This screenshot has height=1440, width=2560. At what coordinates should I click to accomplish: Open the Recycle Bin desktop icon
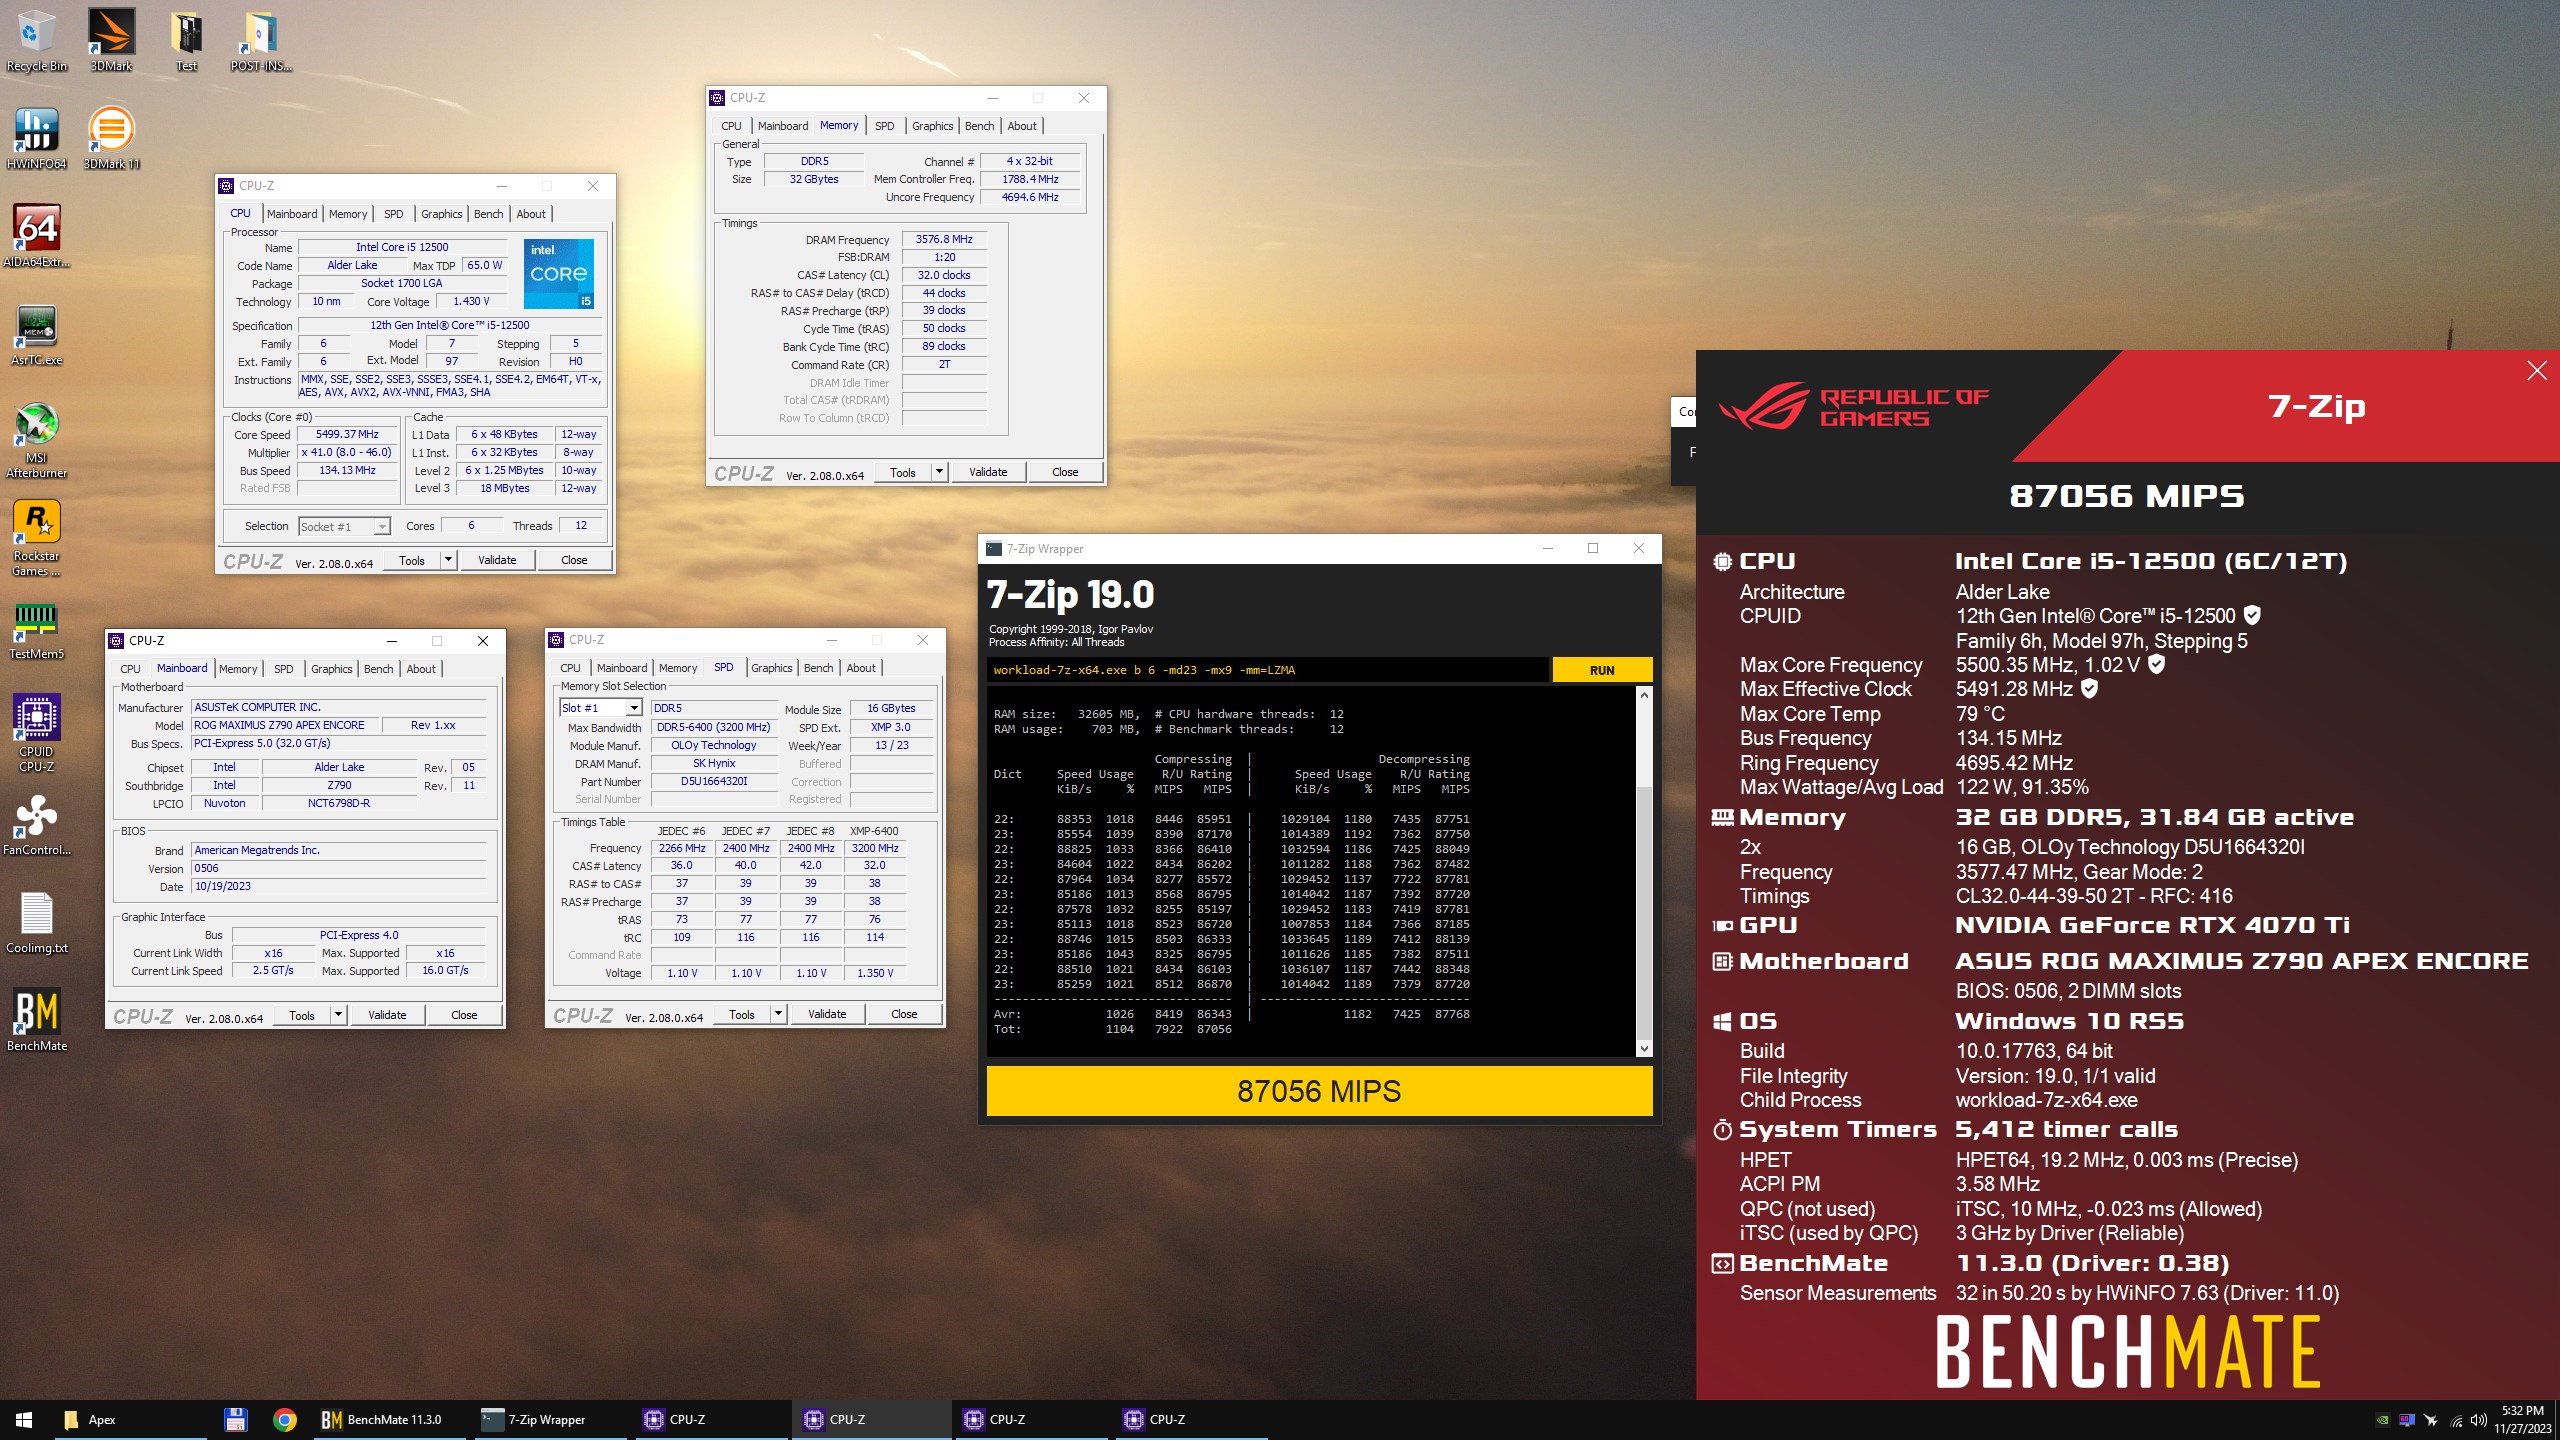point(36,40)
